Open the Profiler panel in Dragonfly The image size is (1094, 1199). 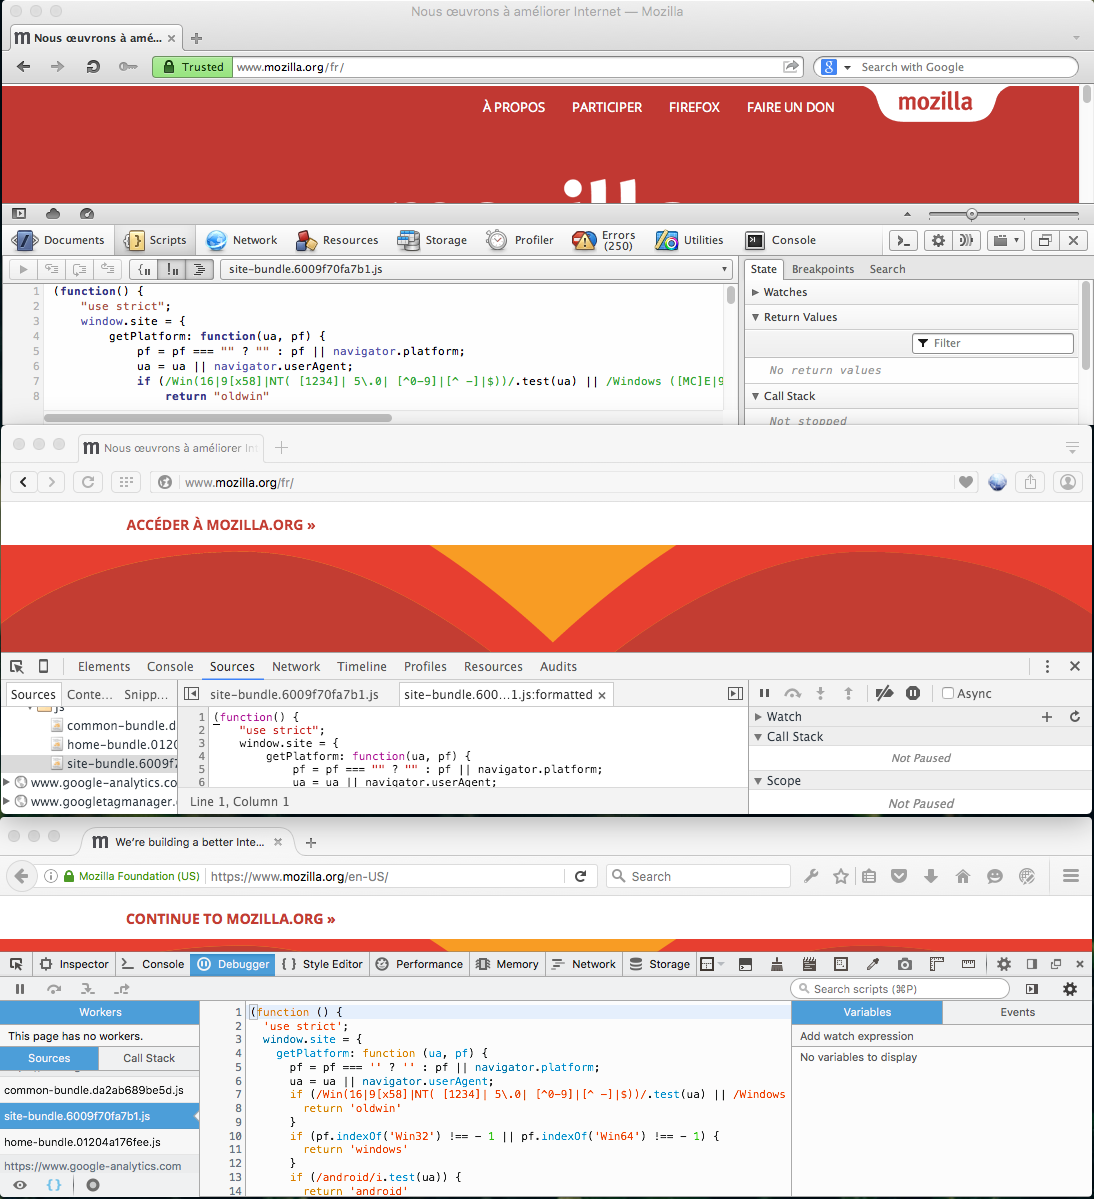520,240
